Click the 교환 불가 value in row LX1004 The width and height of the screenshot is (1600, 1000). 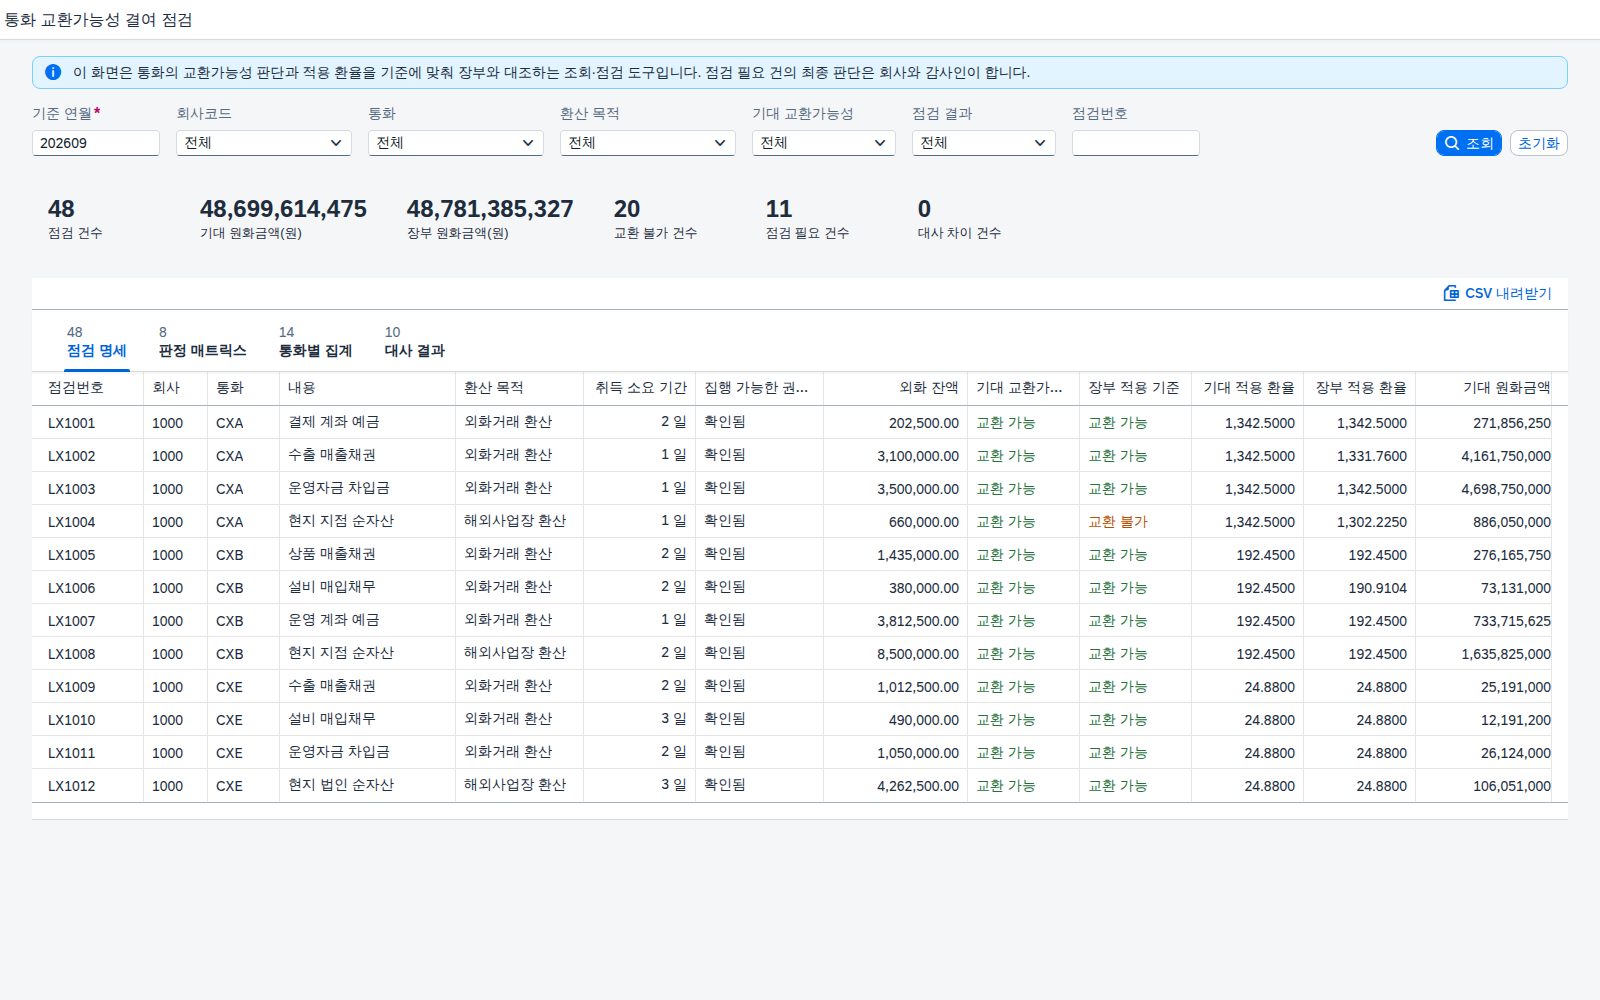(1118, 522)
